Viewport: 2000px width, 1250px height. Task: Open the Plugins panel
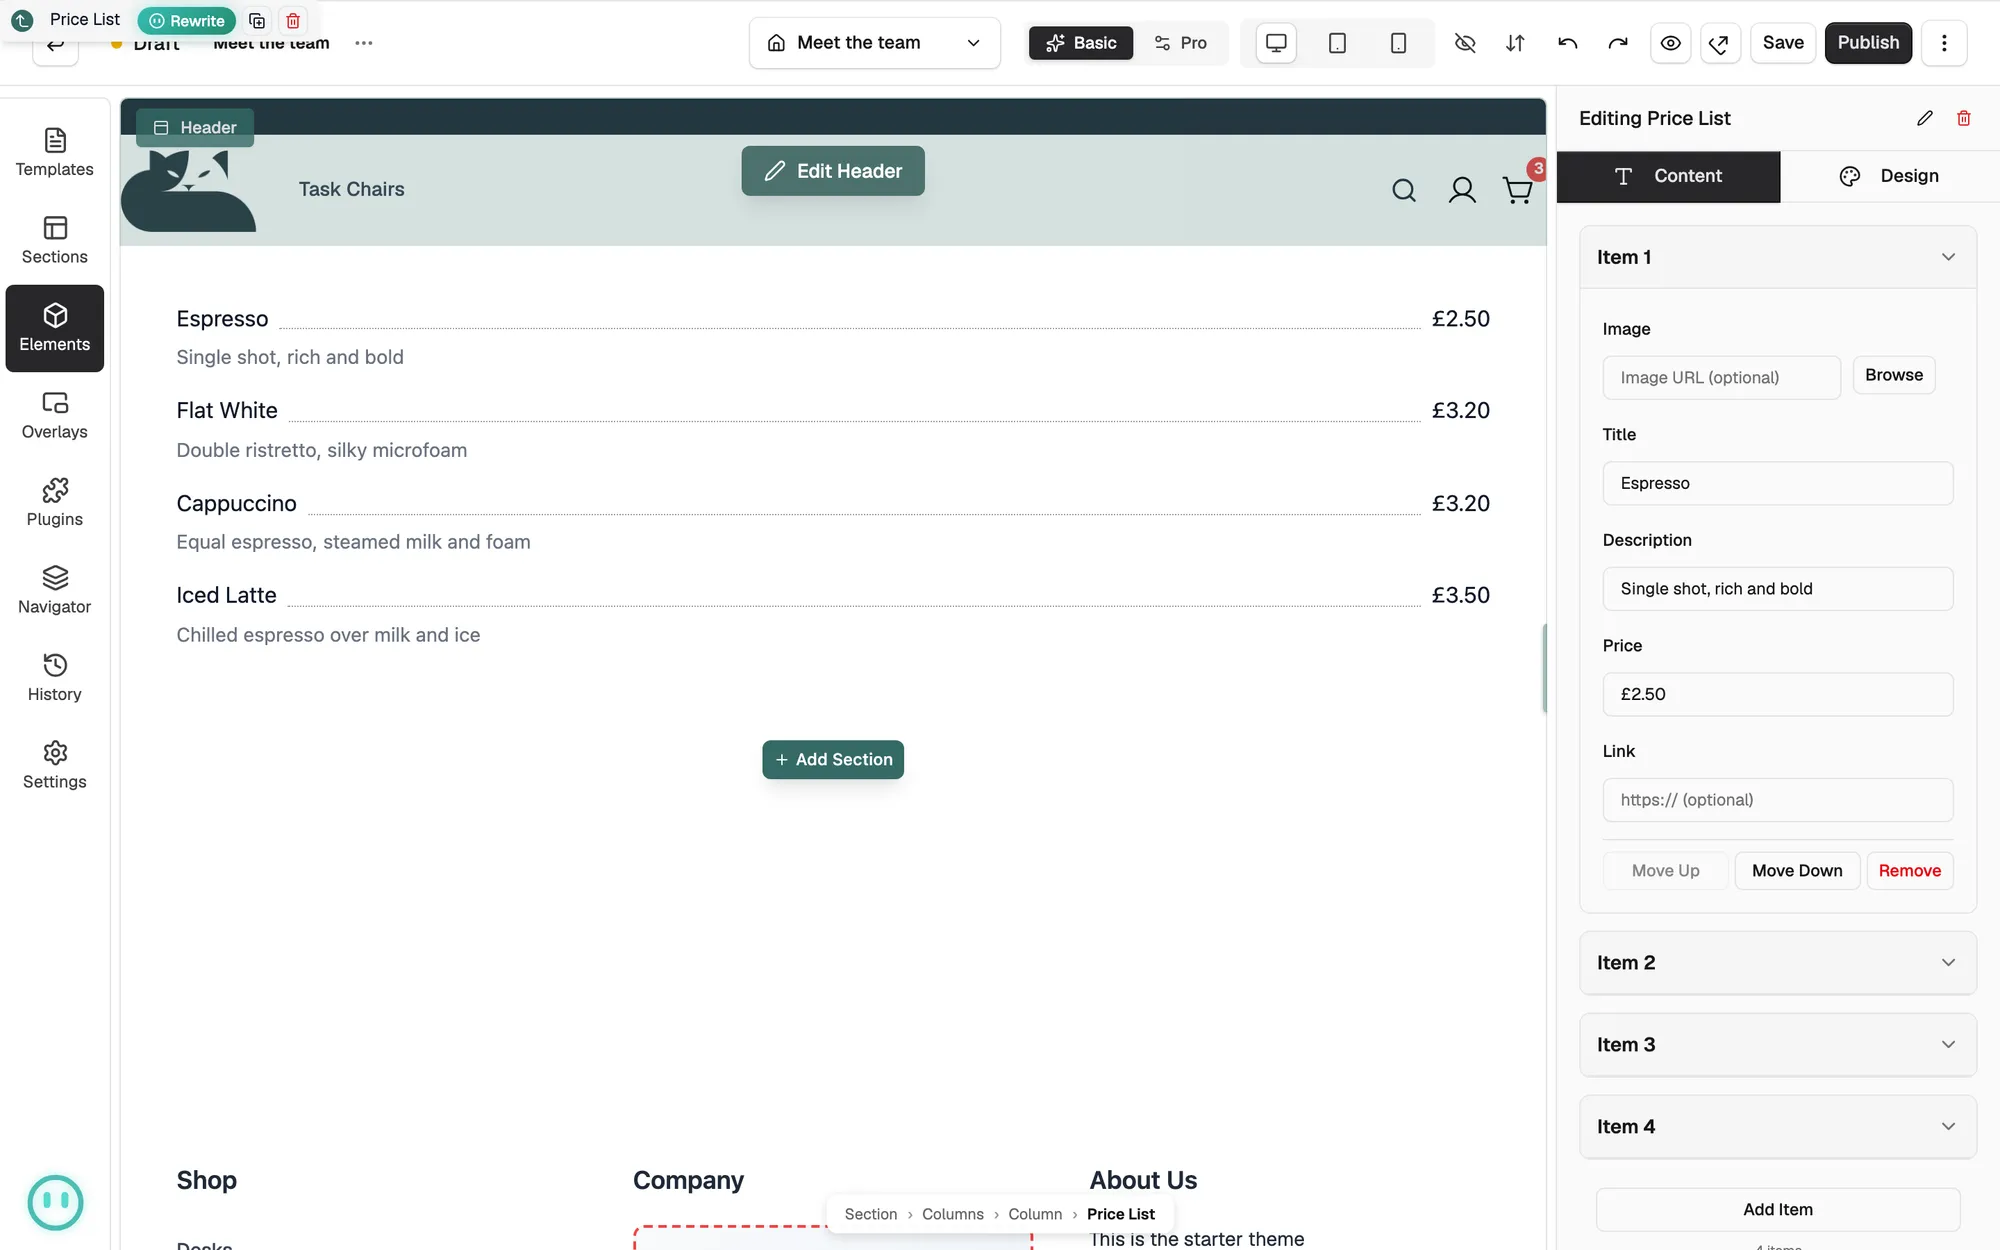[x=55, y=503]
